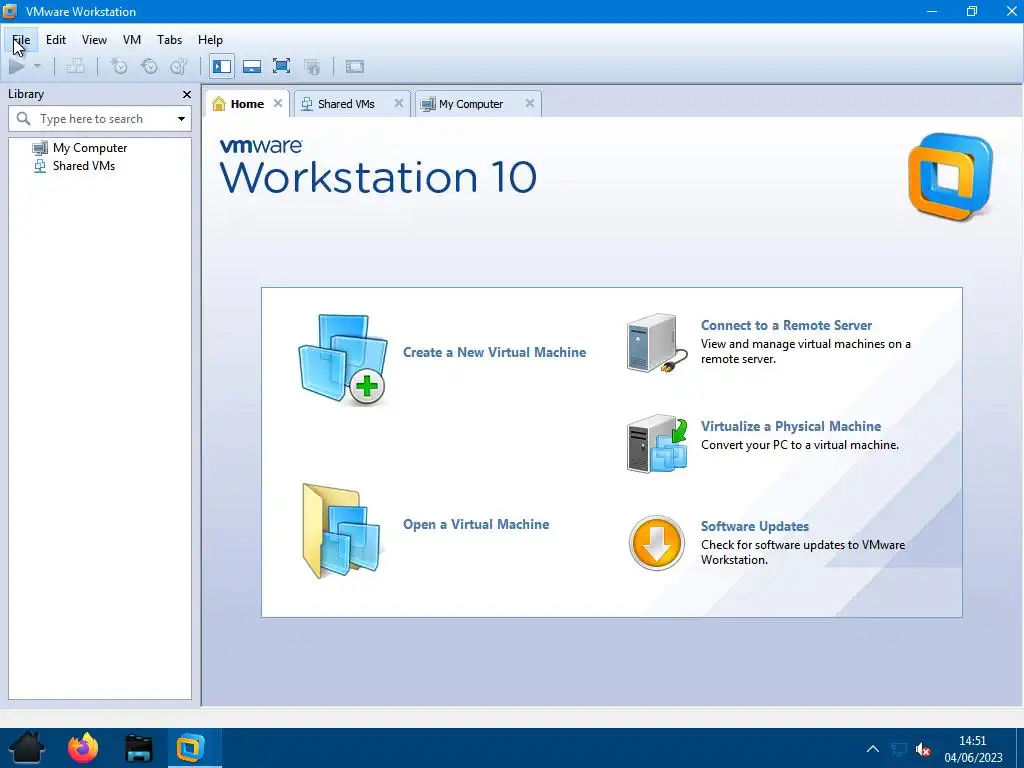The width and height of the screenshot is (1024, 768).
Task: Click the VMware Workstation taskbar icon
Action: (190, 748)
